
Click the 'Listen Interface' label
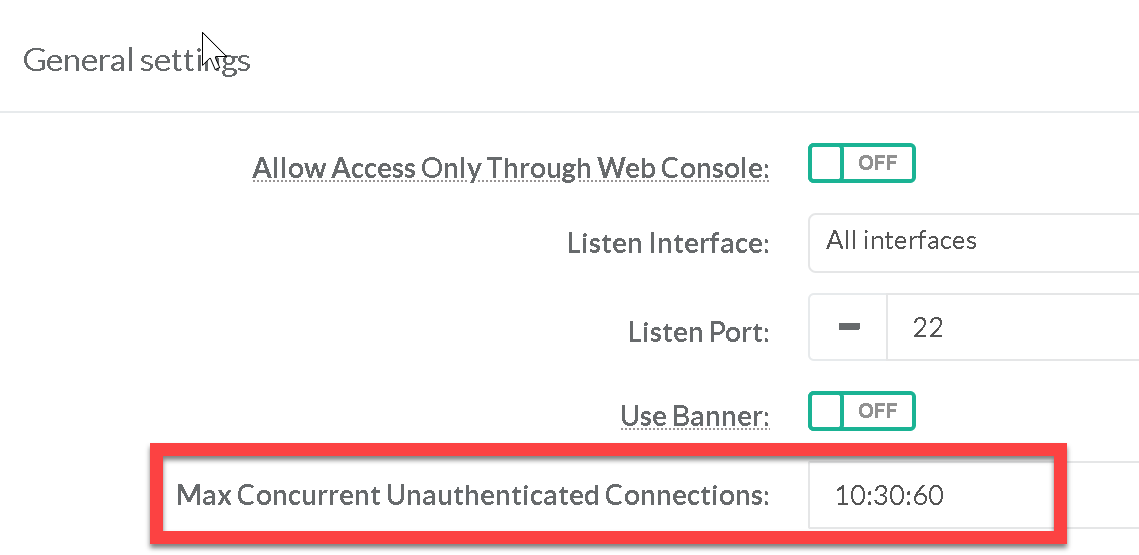[x=667, y=243]
